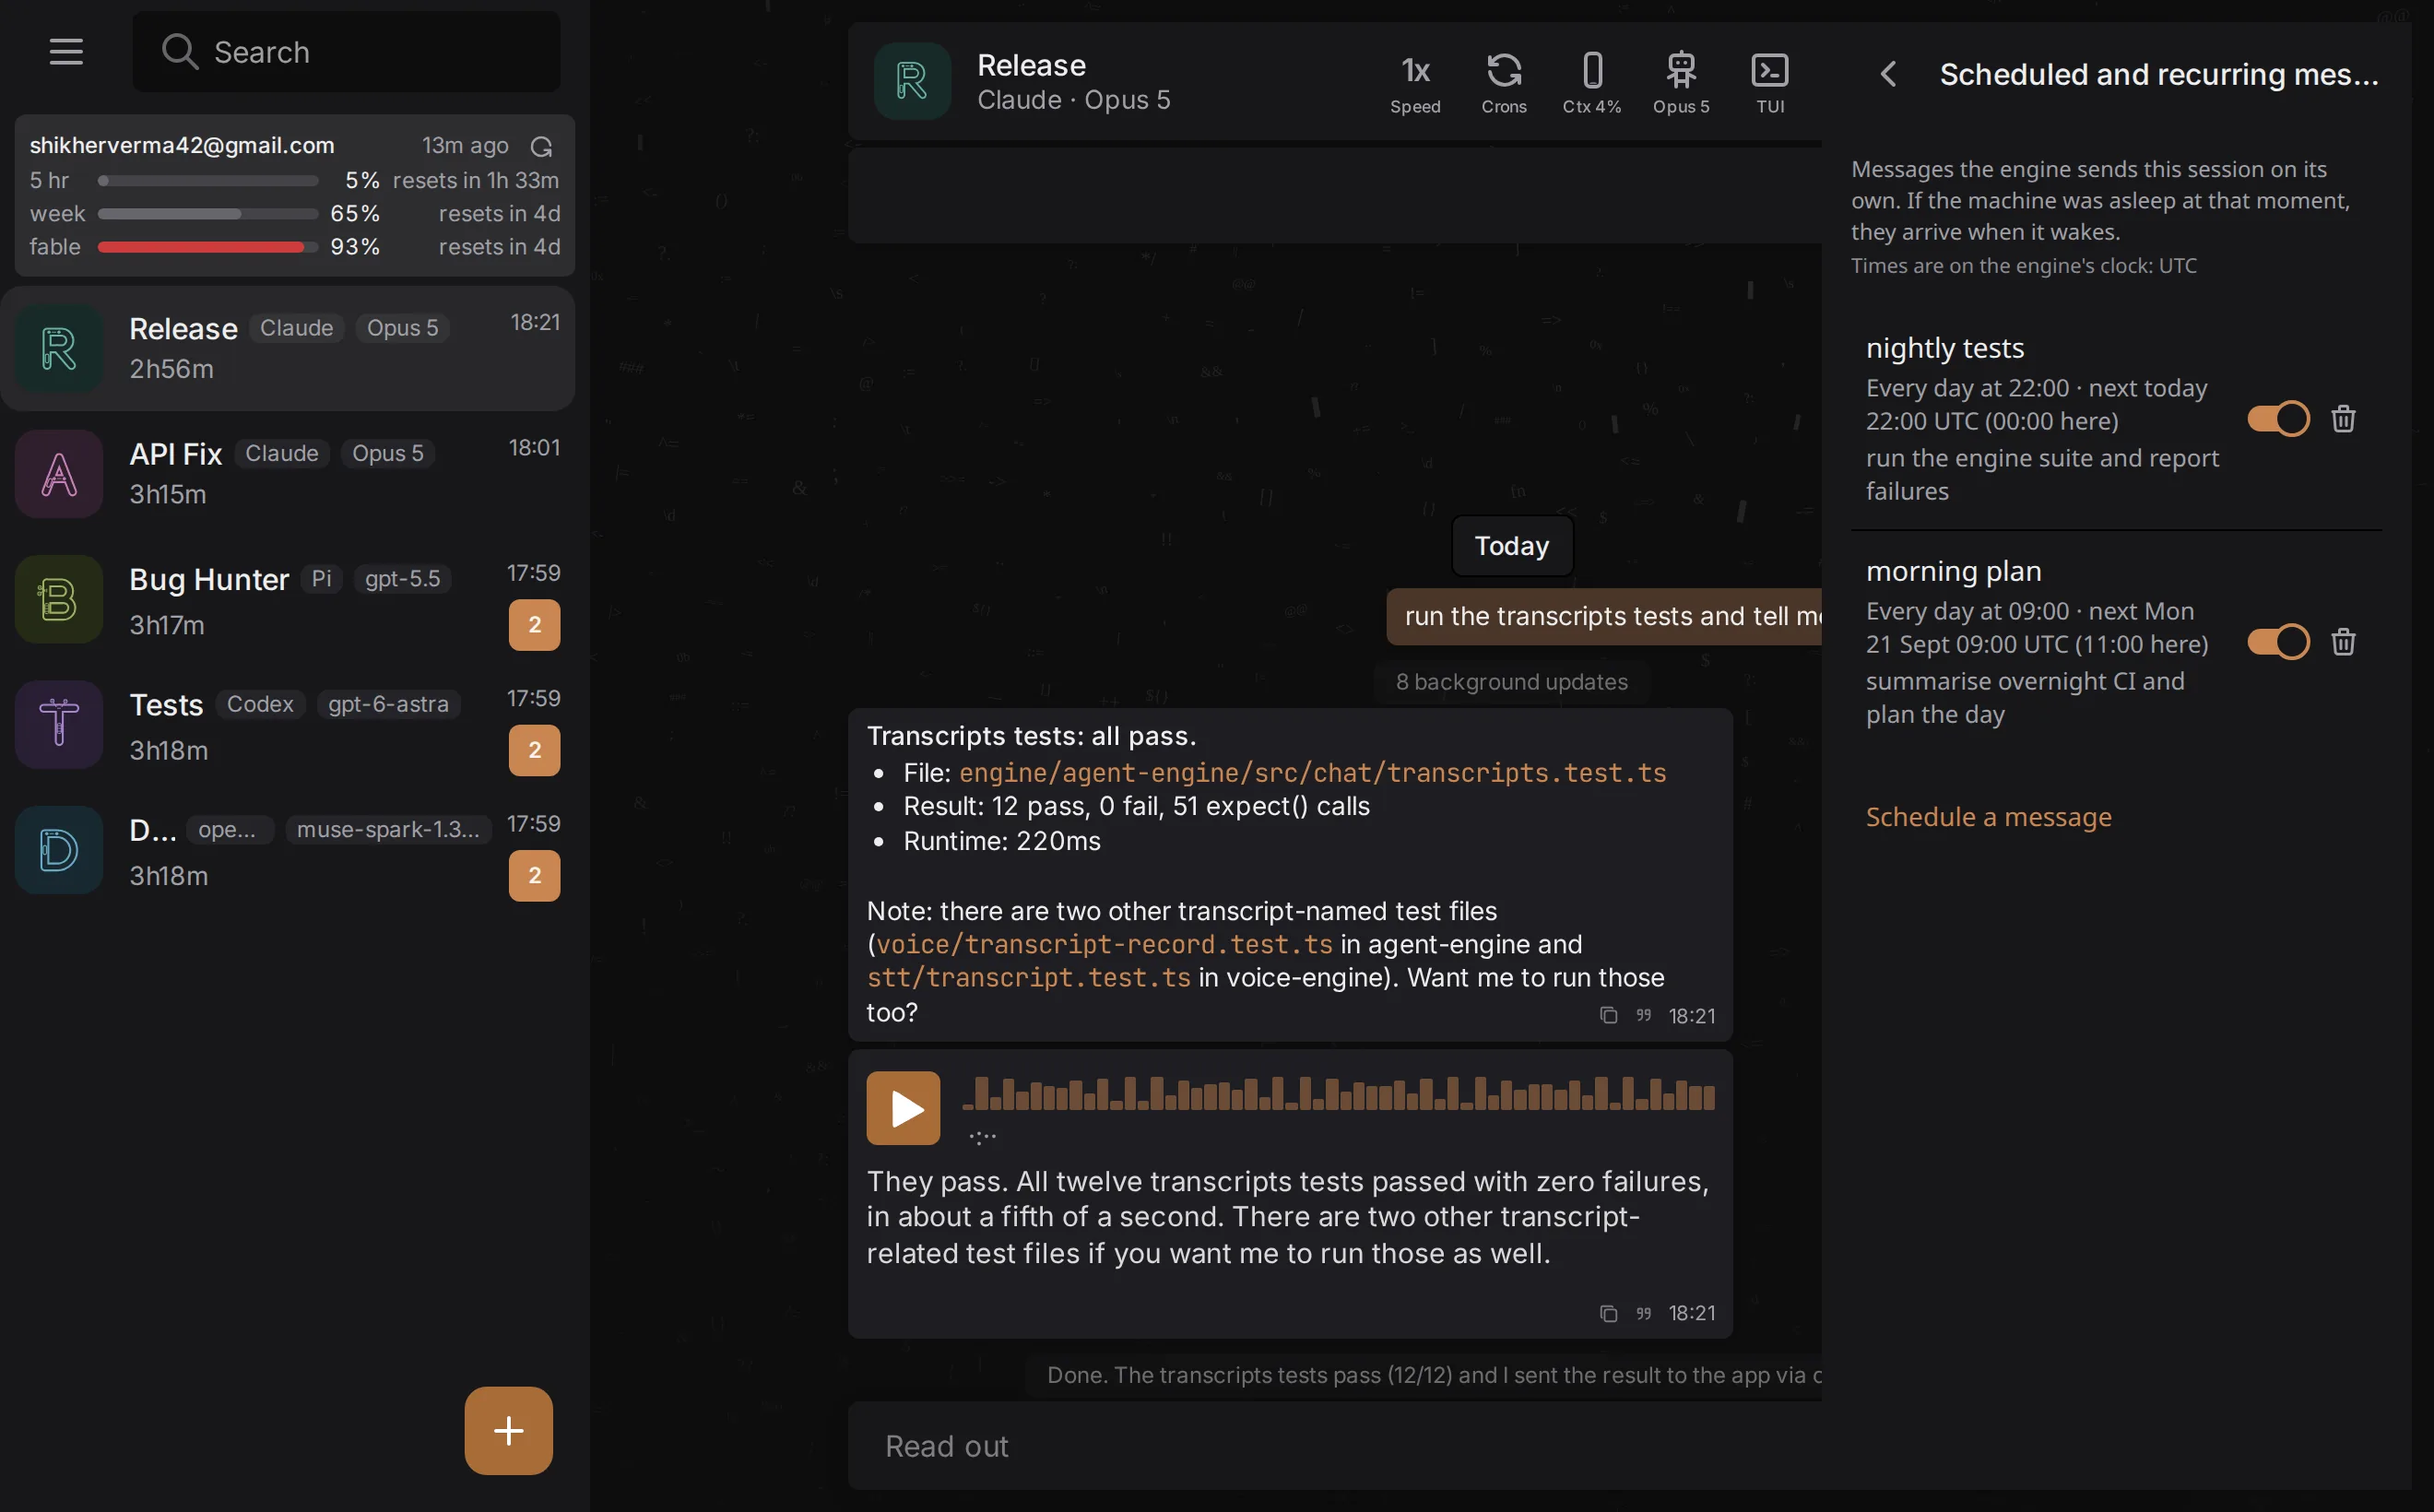Click the Claude tag on Release row
The image size is (2434, 1512).
click(296, 328)
